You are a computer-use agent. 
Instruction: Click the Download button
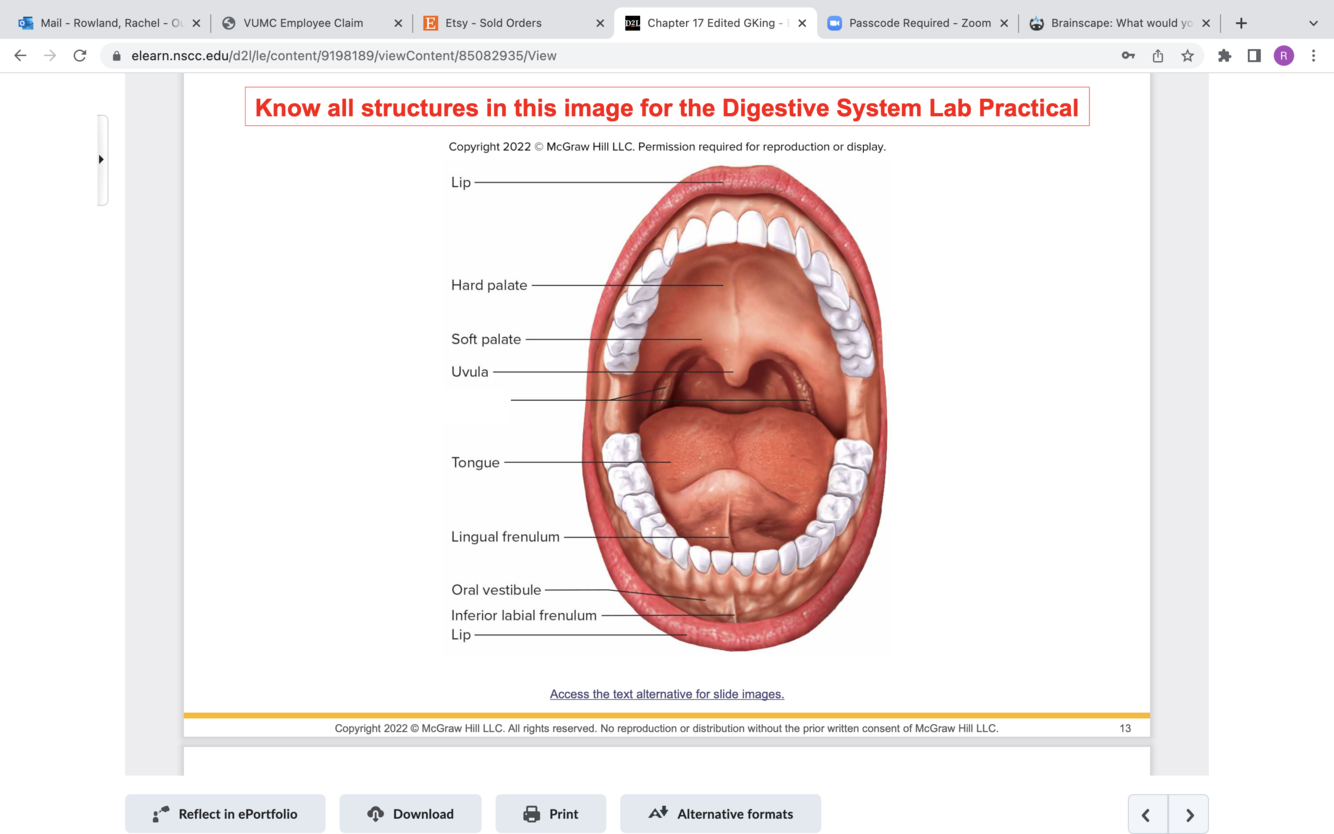pyautogui.click(x=410, y=814)
